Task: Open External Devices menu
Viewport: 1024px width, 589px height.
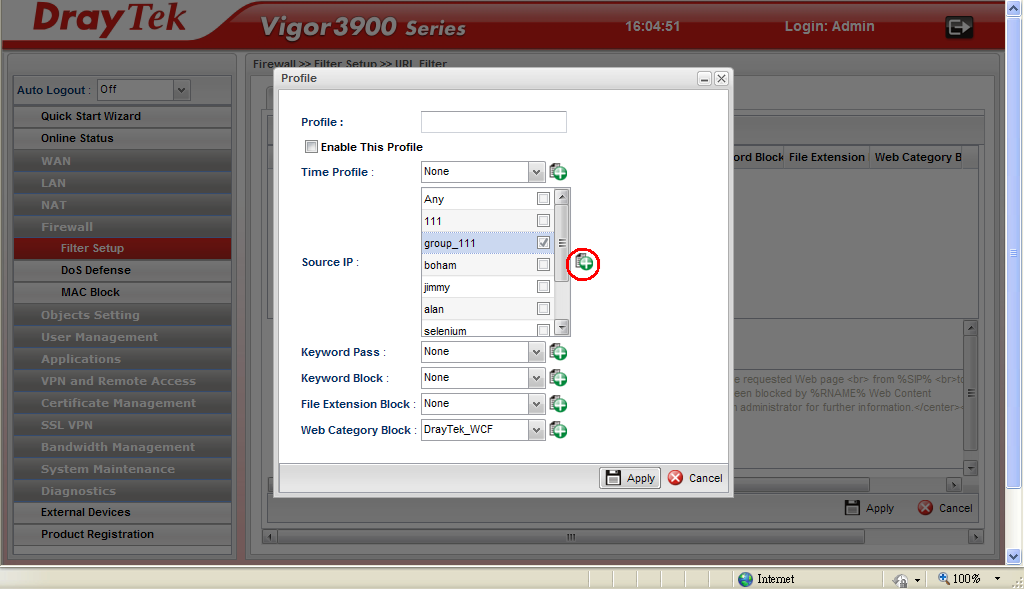Action: click(x=122, y=513)
